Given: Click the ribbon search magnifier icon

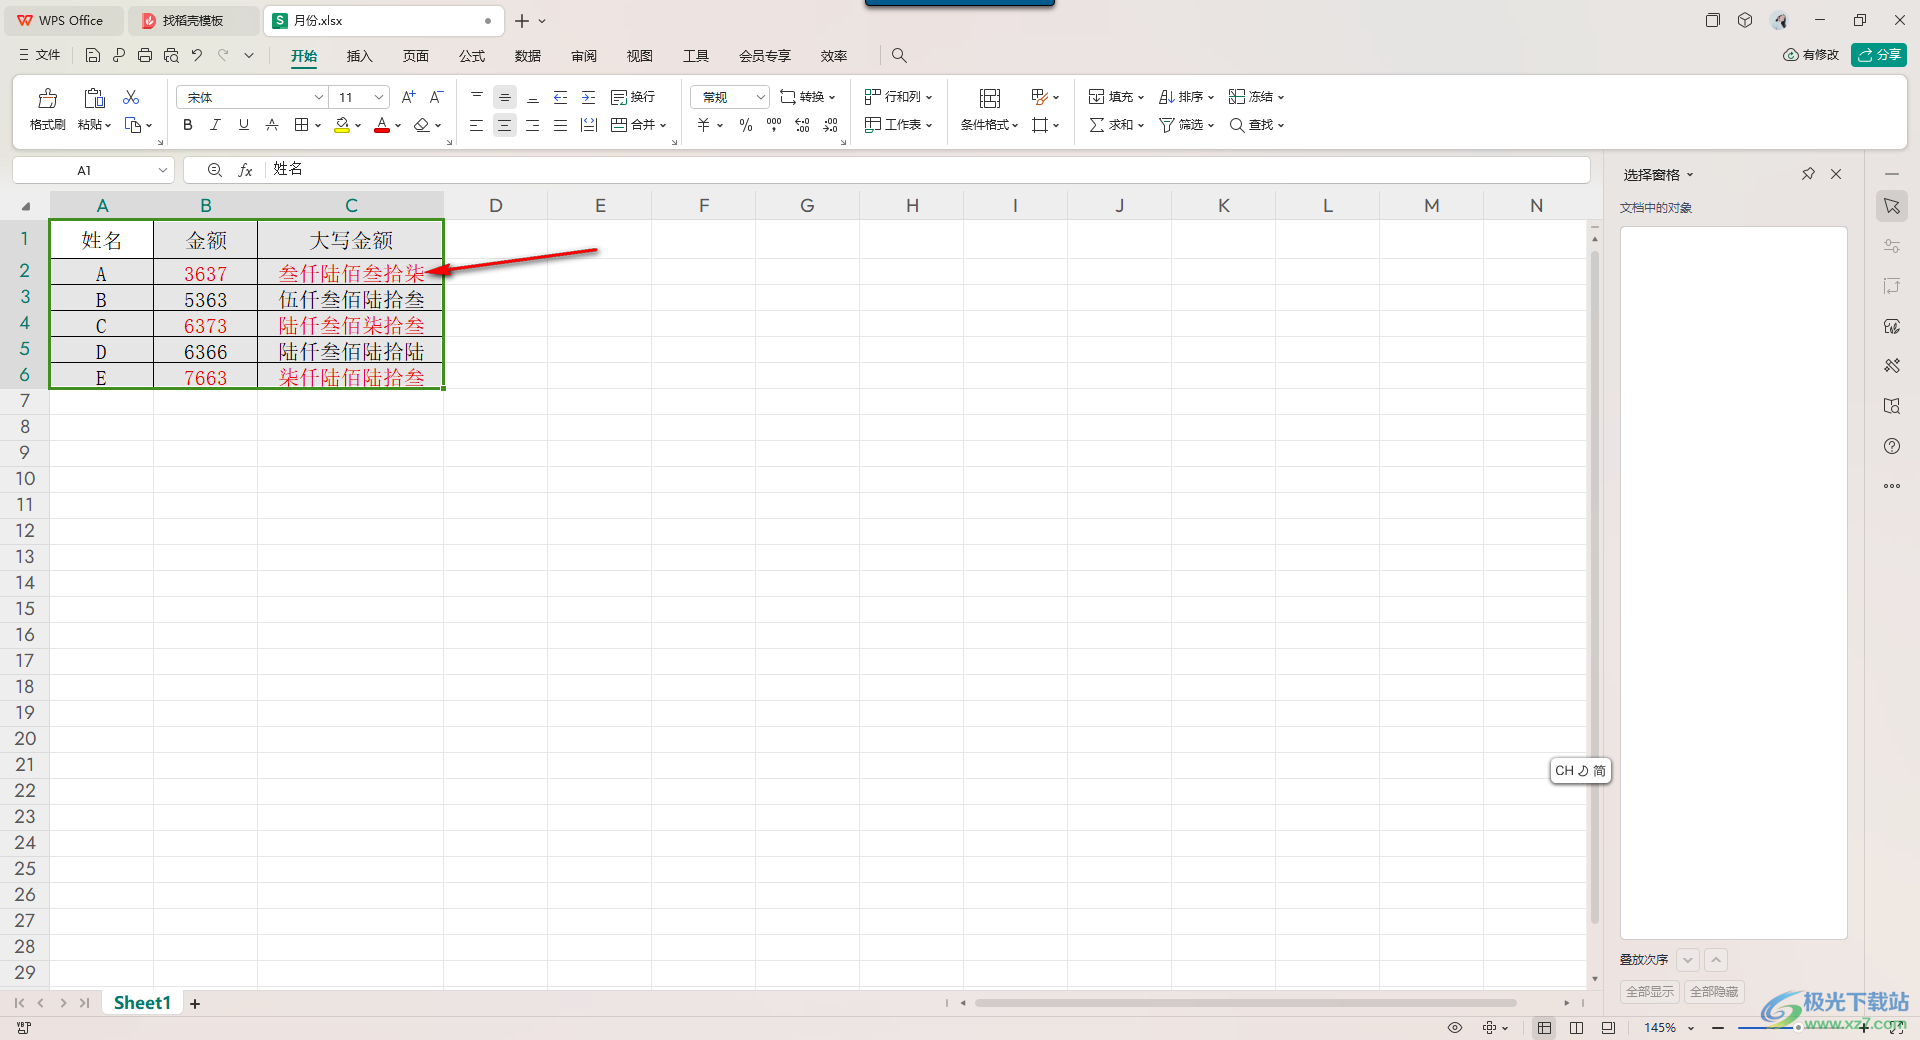Looking at the screenshot, I should click(899, 55).
